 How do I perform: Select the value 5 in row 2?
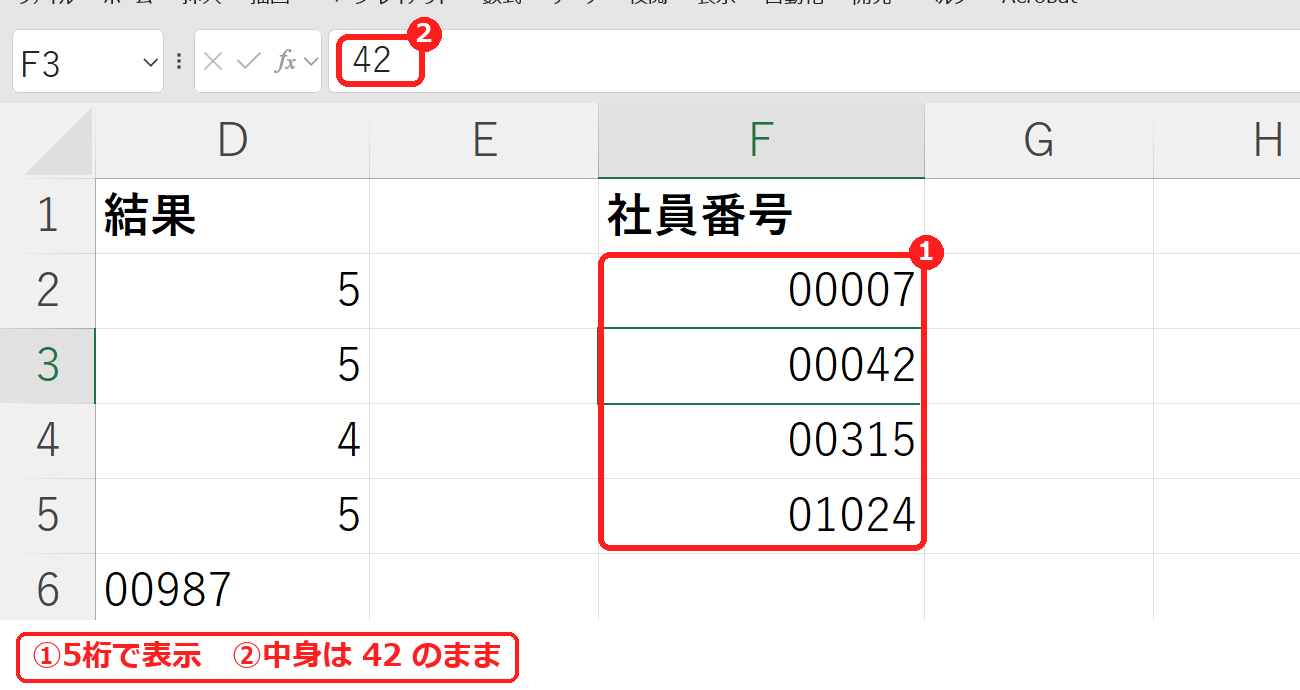point(232,291)
